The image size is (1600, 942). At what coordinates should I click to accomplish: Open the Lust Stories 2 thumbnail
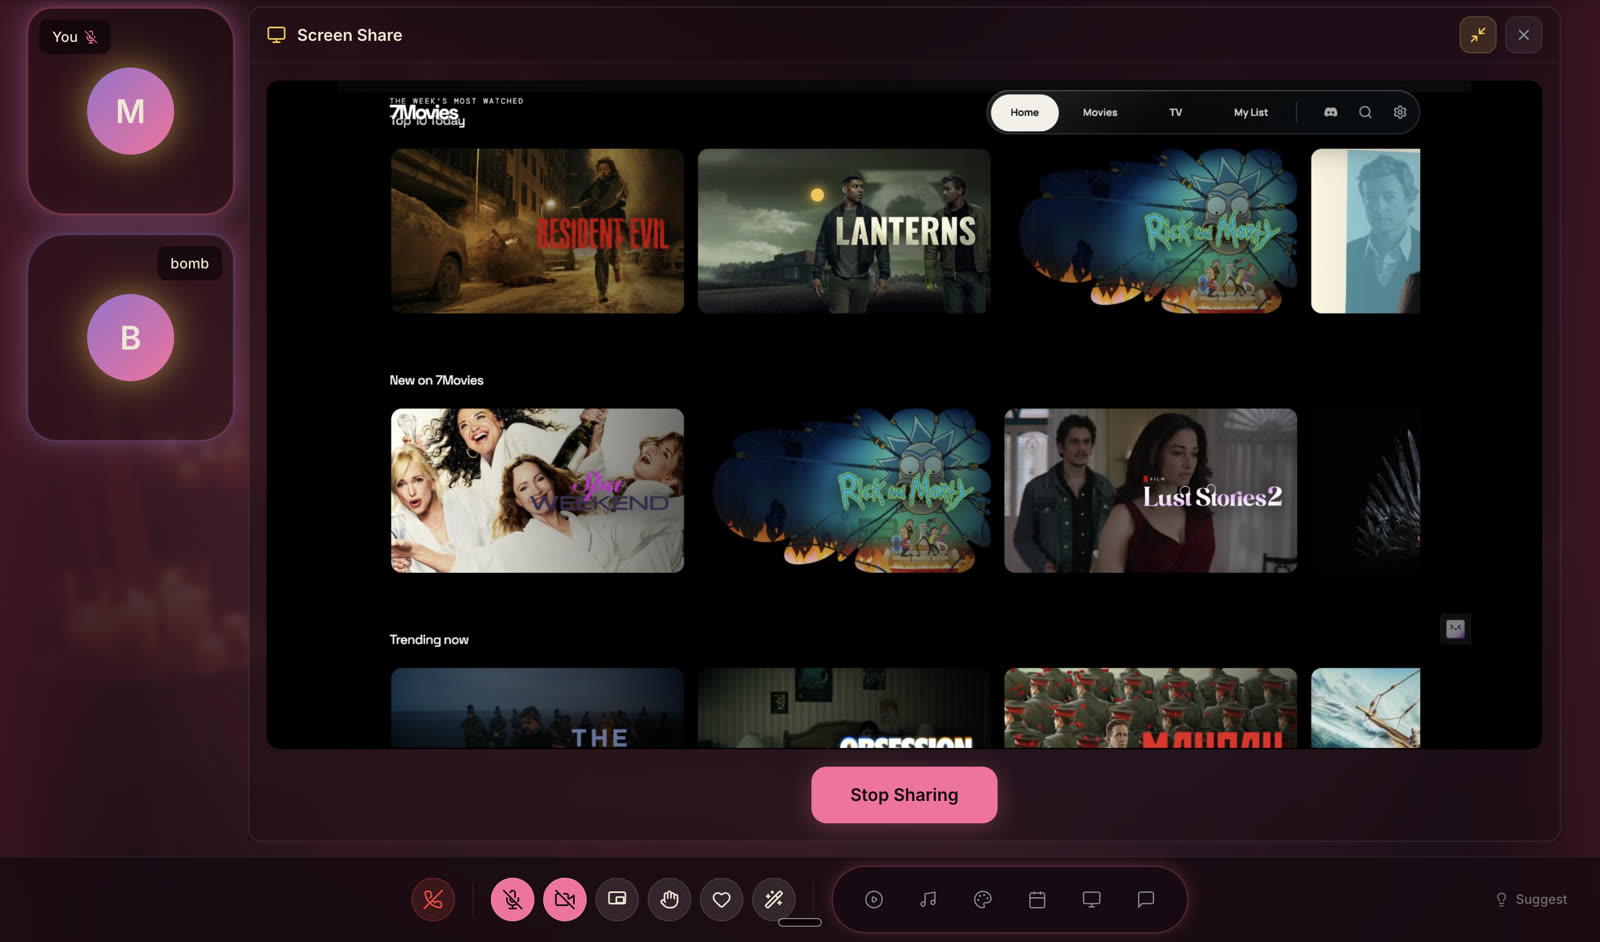1151,490
